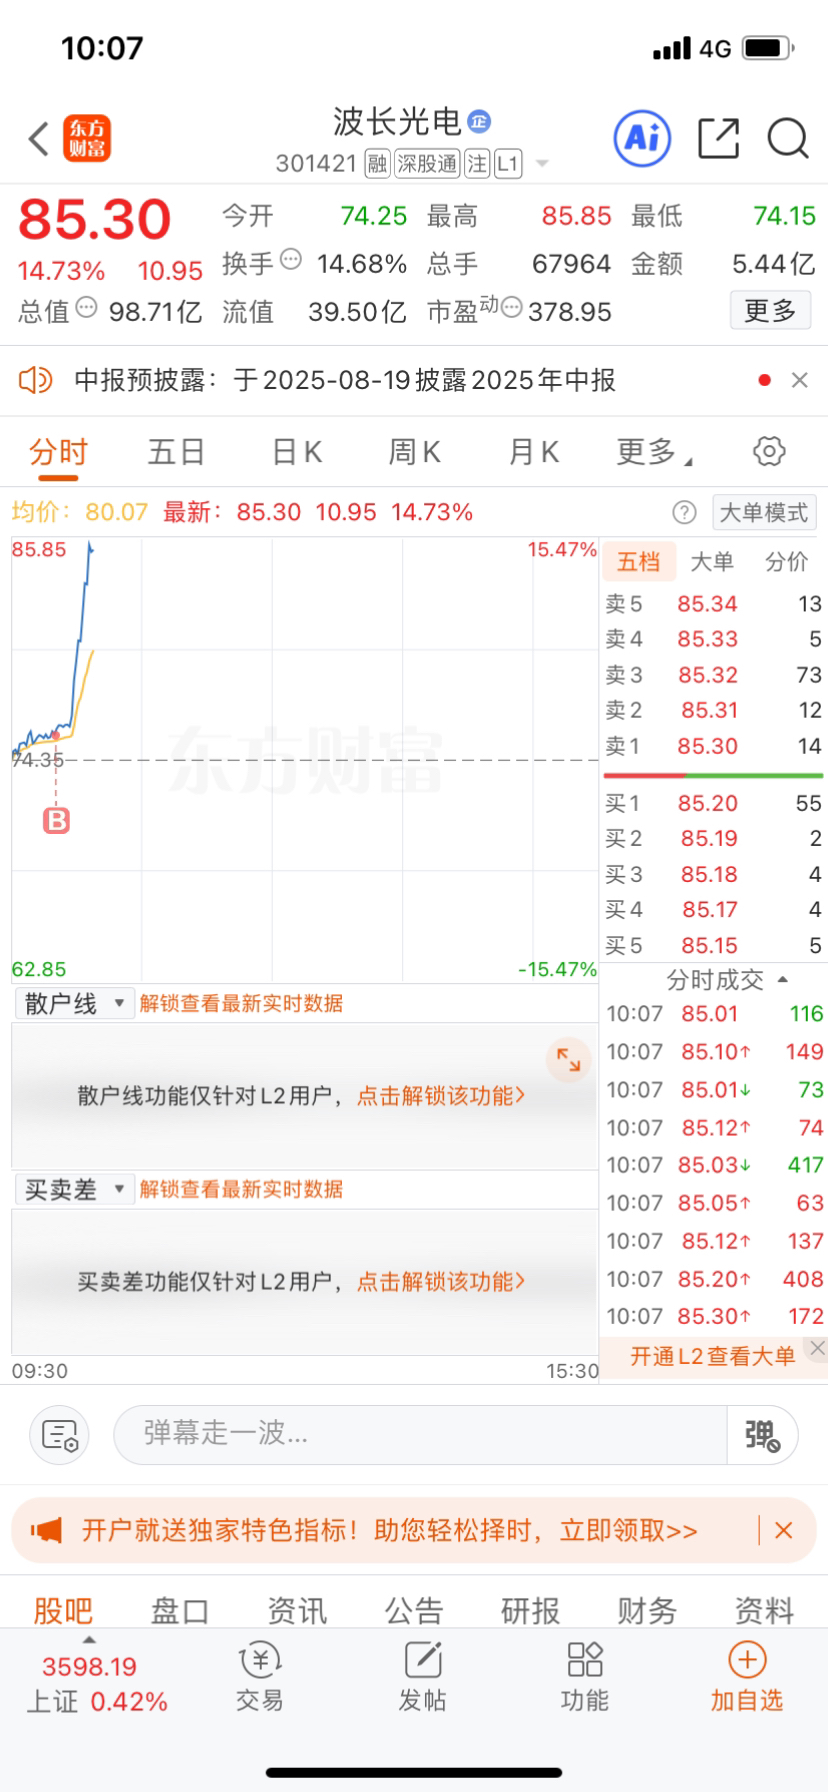The height and width of the screenshot is (1792, 828).
Task: Open the 财务 tab
Action: (647, 1610)
